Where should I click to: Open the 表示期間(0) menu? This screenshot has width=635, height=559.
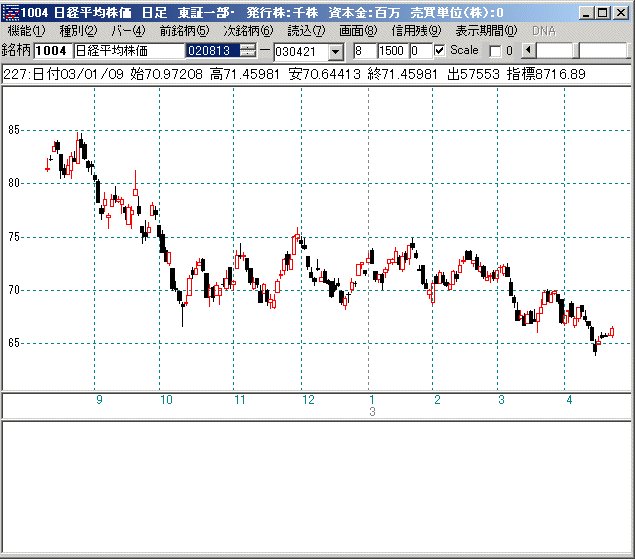tap(486, 31)
